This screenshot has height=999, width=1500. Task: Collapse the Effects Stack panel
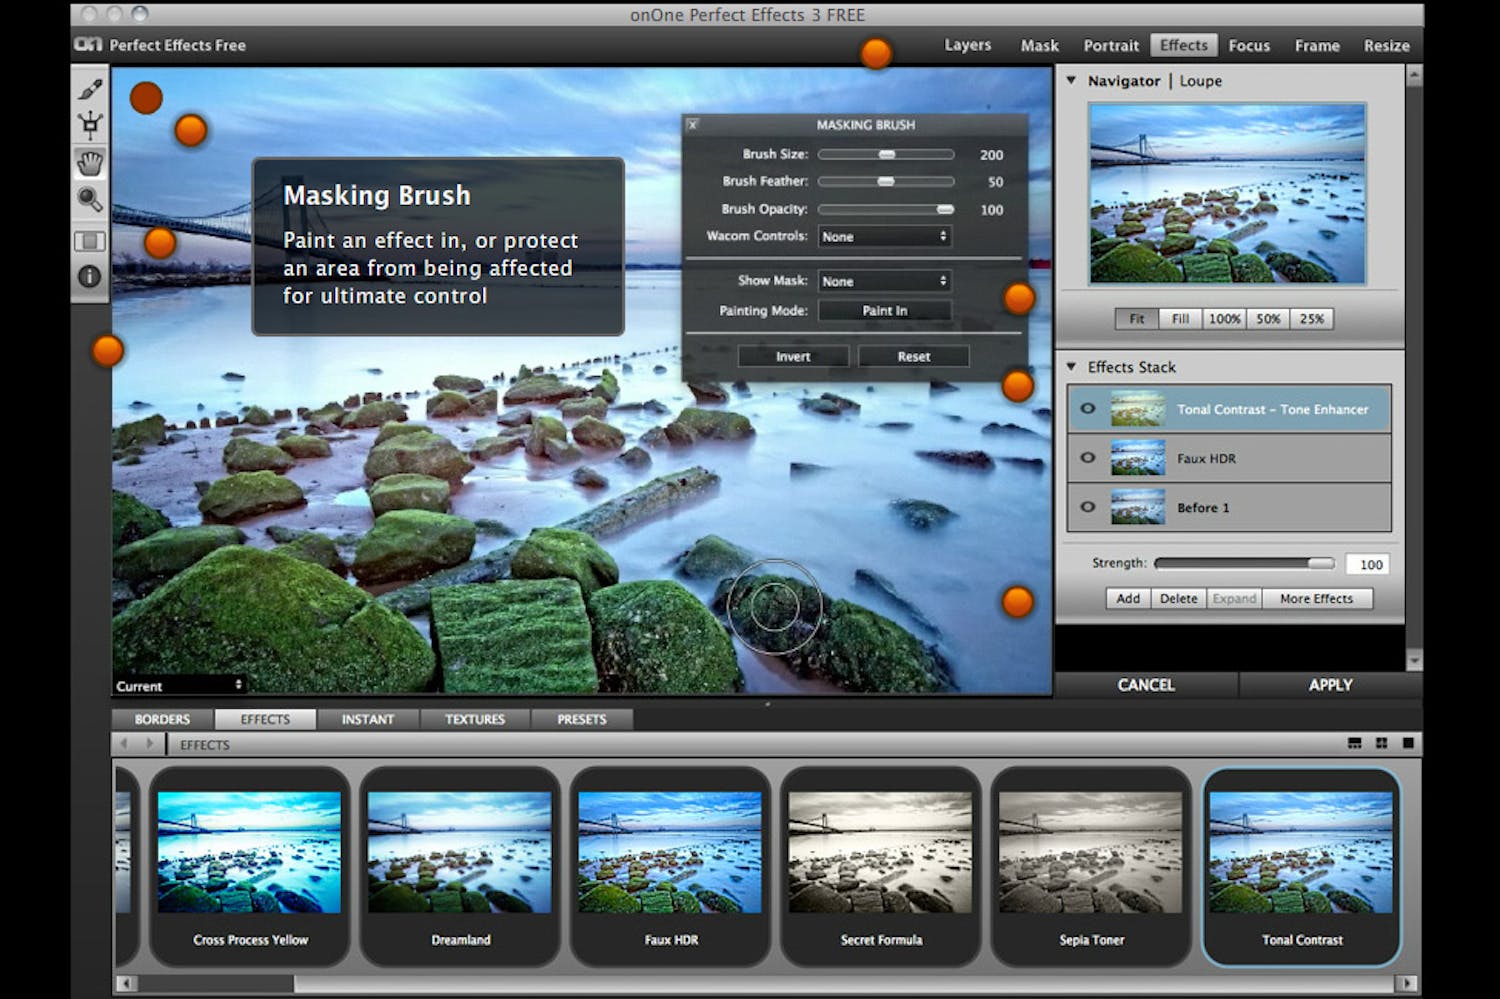(x=1071, y=367)
